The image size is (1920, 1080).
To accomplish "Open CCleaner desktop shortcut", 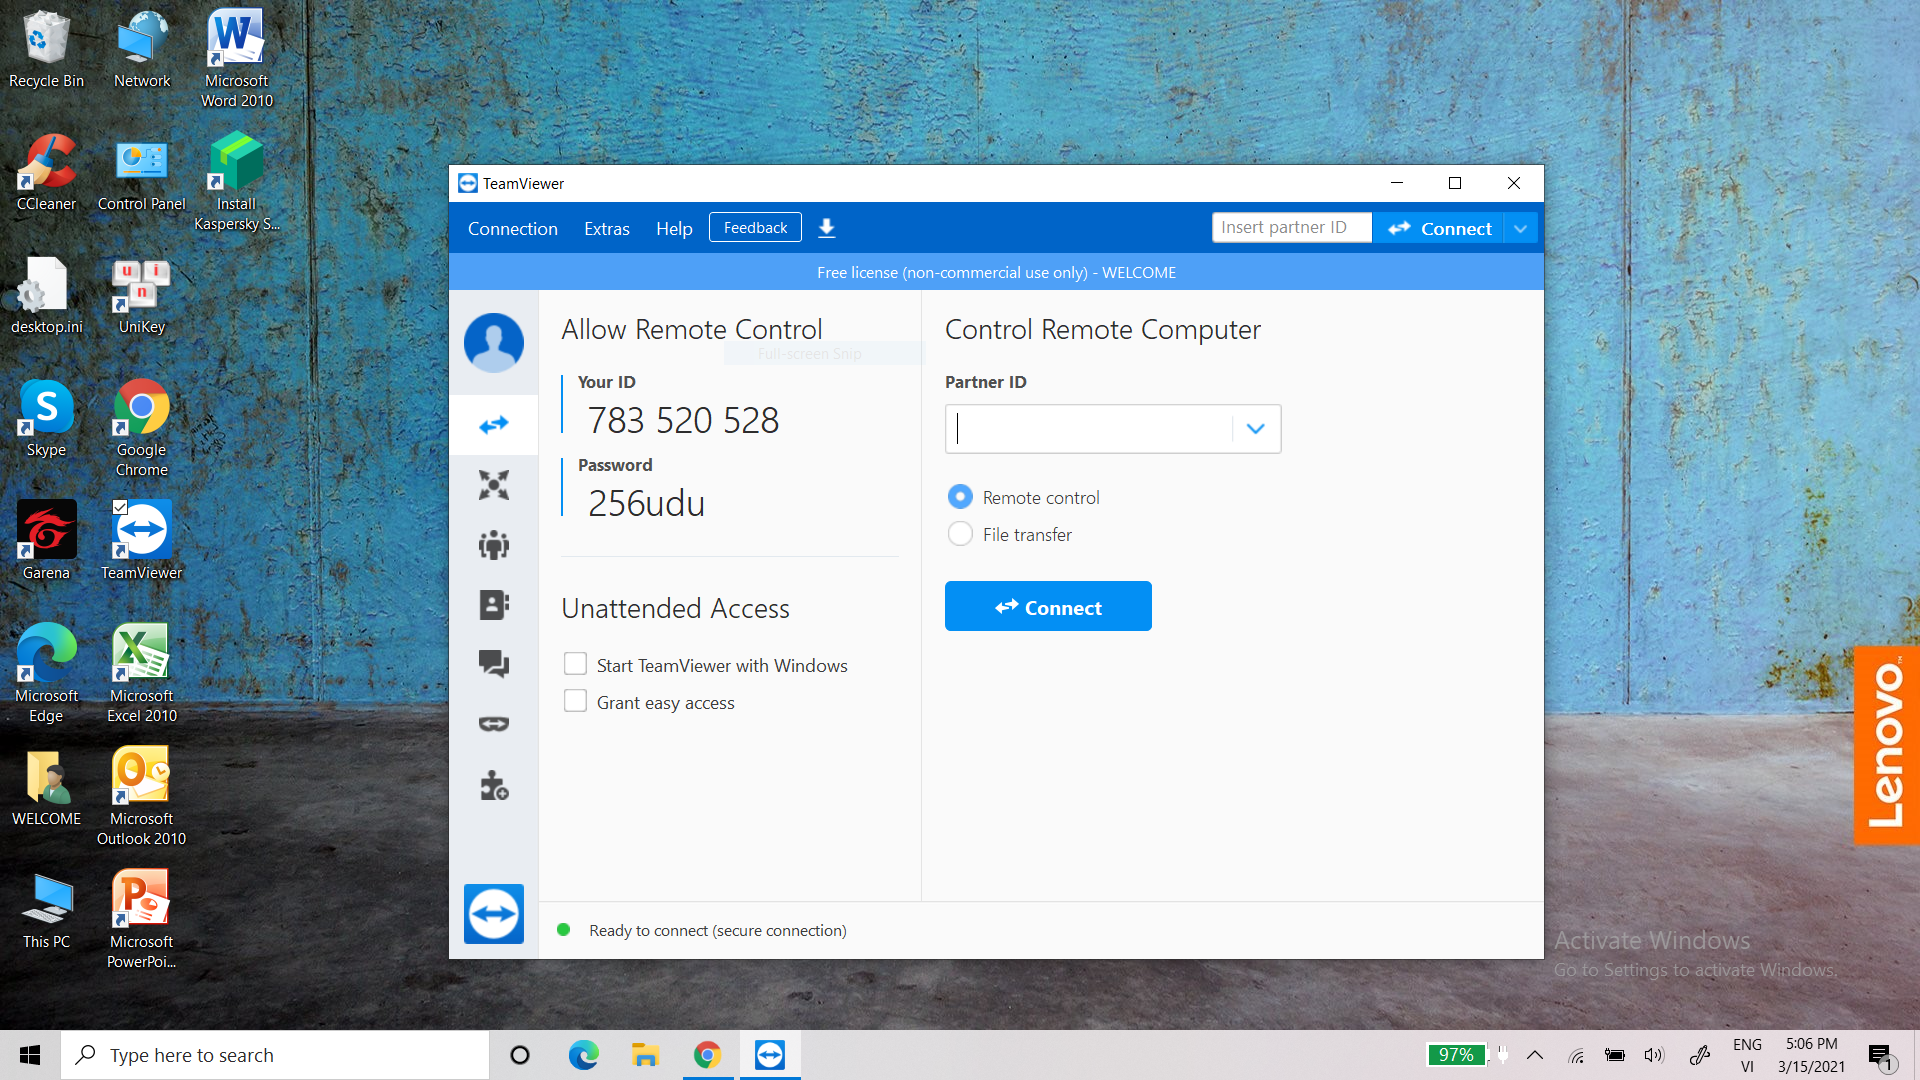I will point(46,172).
